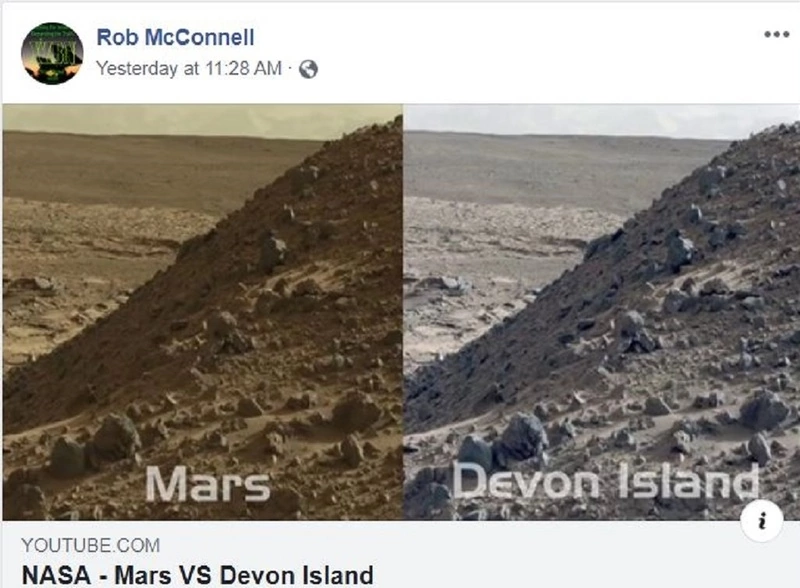
Task: Open the NASA - Mars VS Devon Island title
Action: pyautogui.click(x=197, y=575)
